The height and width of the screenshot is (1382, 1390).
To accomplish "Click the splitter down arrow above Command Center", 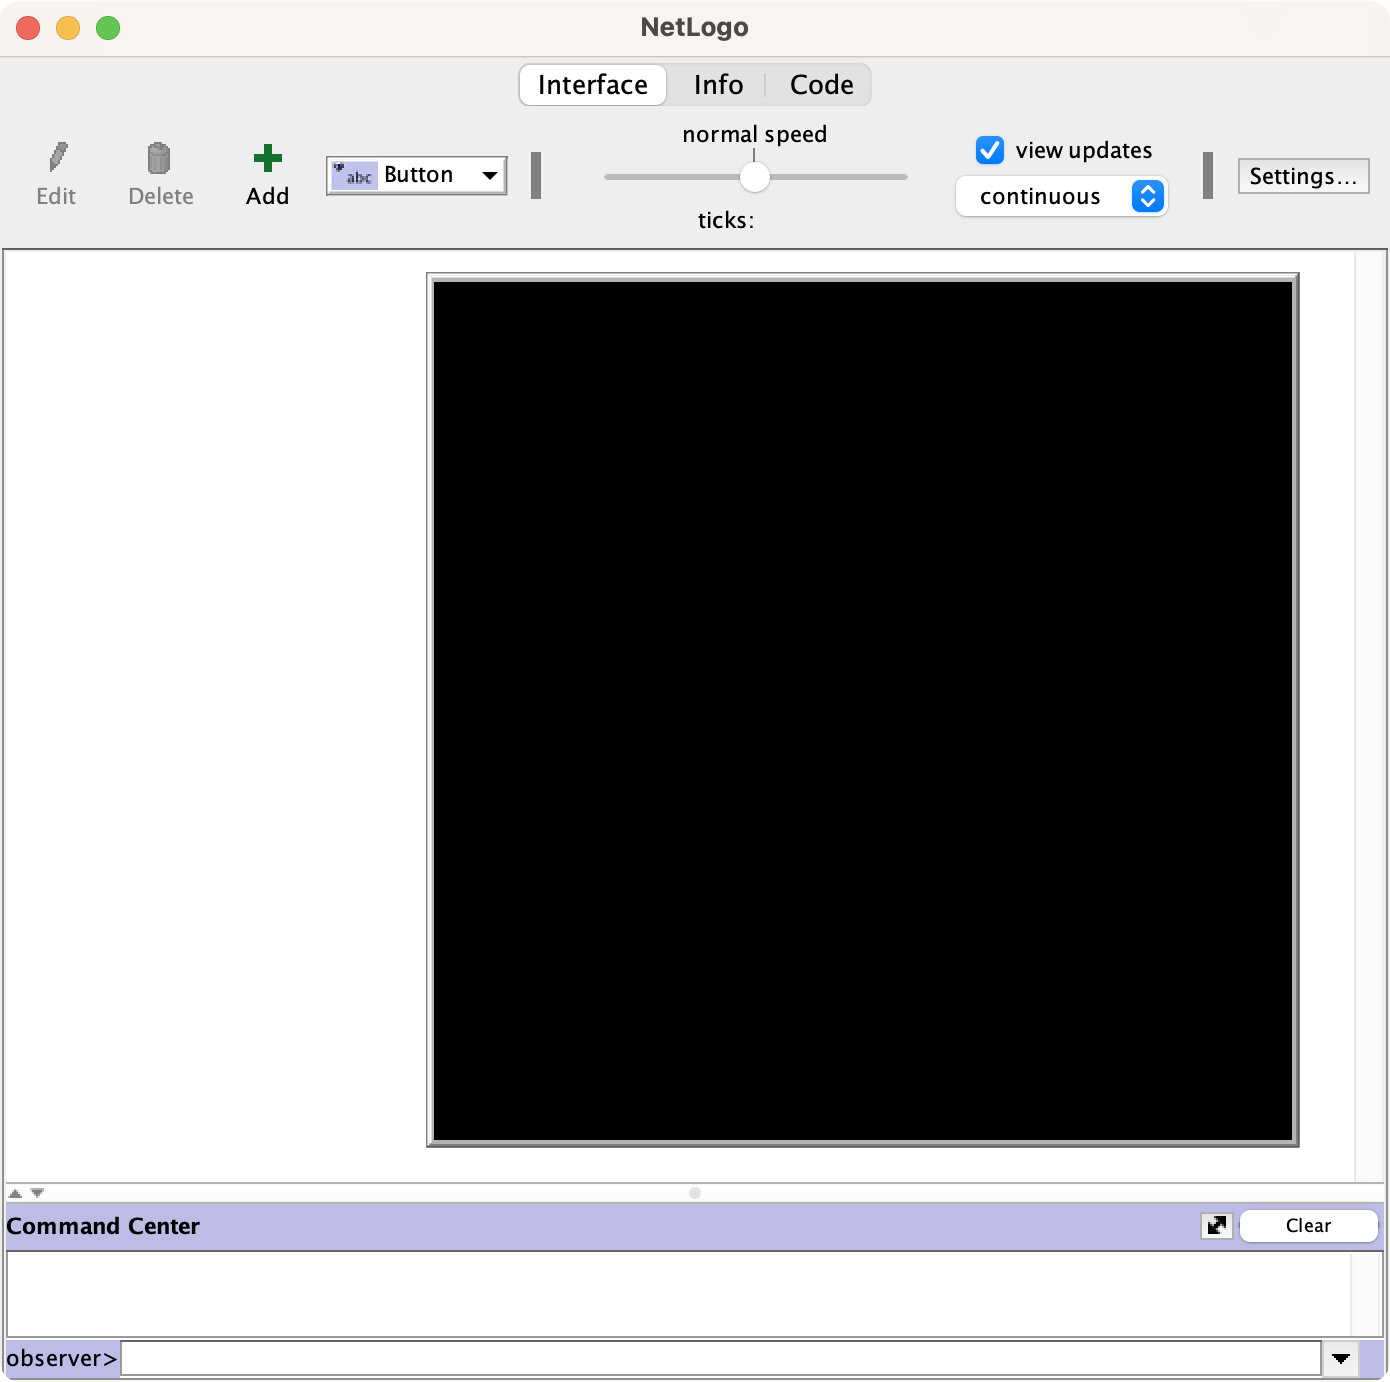I will point(37,1193).
